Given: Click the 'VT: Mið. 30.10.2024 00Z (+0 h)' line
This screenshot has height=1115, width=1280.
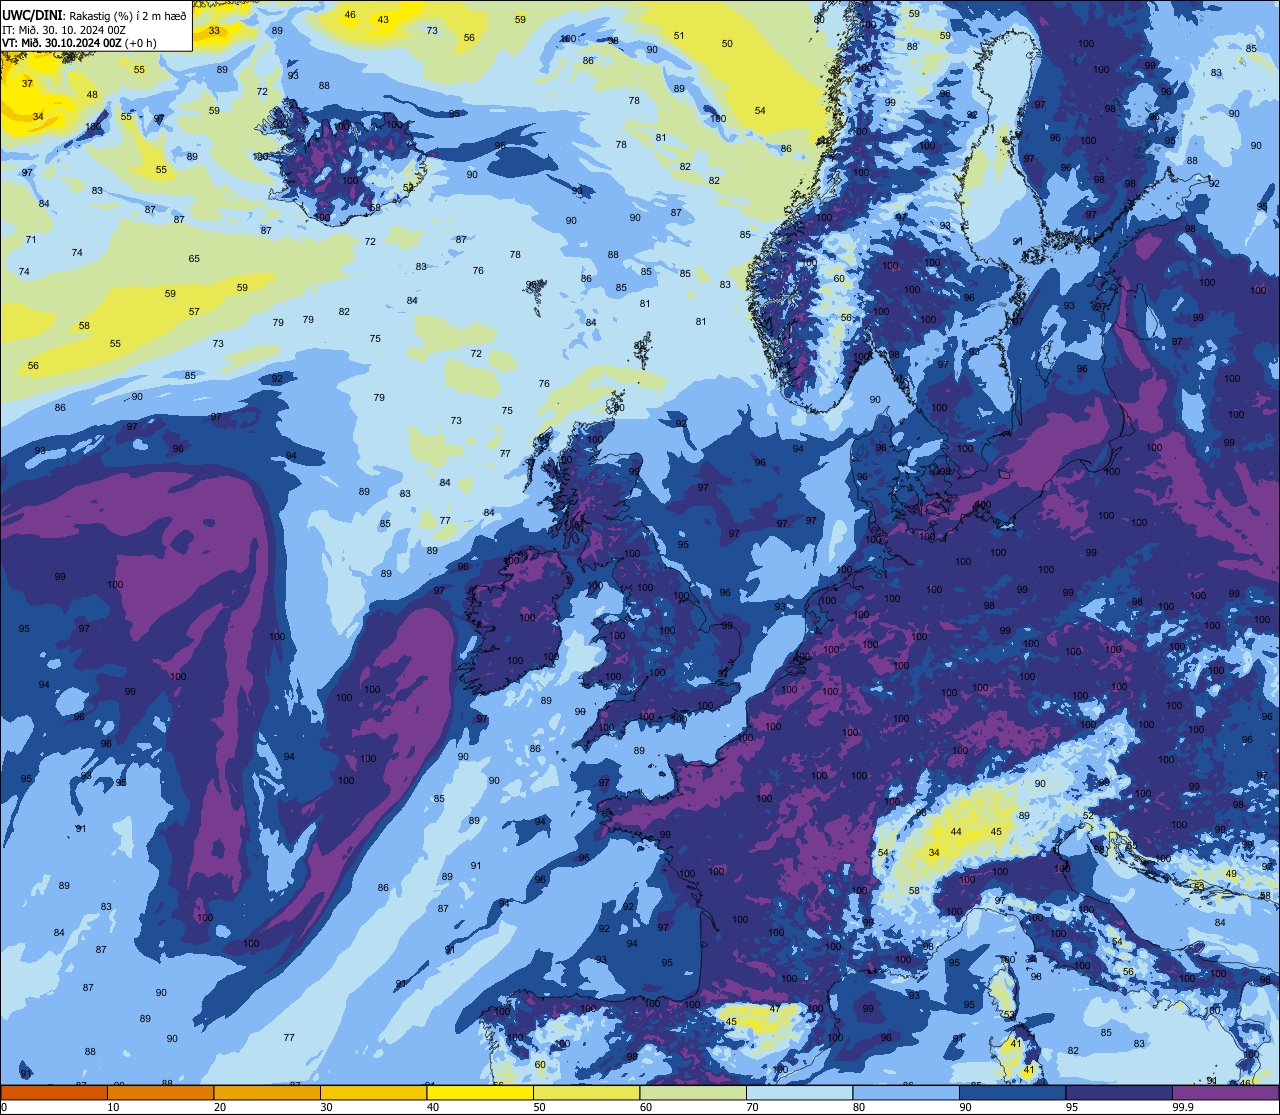Looking at the screenshot, I should [x=79, y=42].
